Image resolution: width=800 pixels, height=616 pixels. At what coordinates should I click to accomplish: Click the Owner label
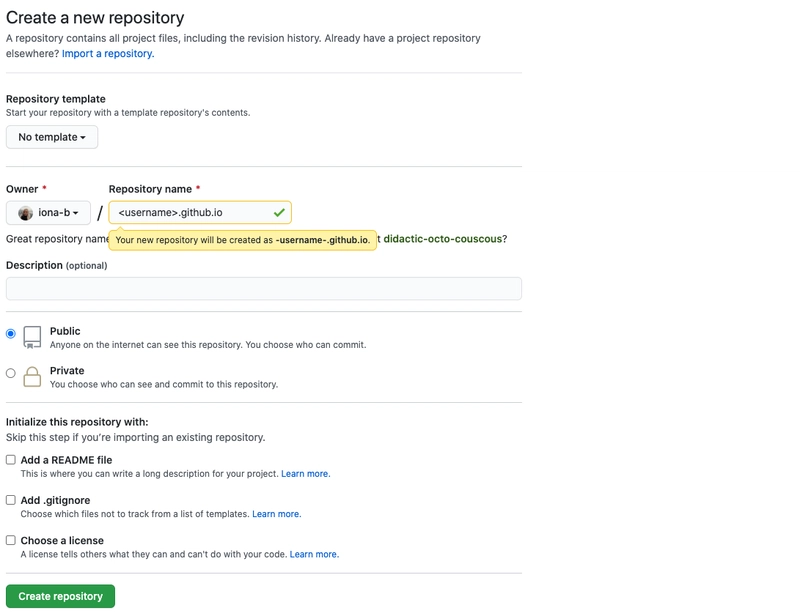[22, 189]
